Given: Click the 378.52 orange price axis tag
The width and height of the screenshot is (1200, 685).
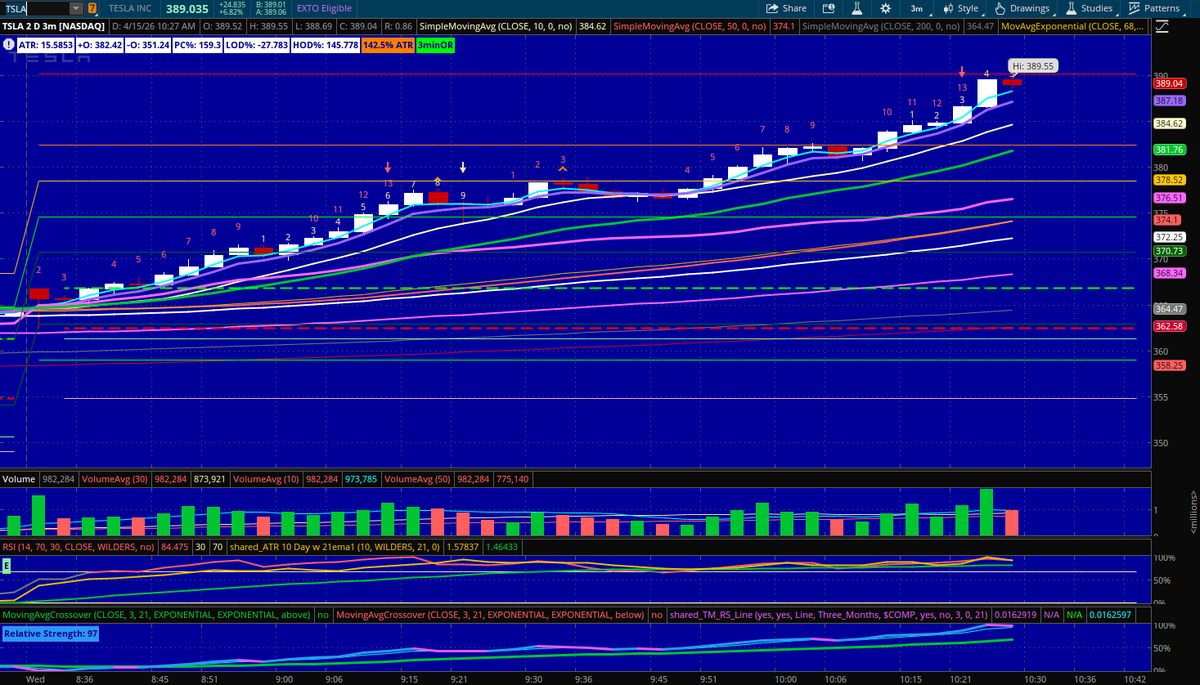Looking at the screenshot, I should click(x=1169, y=179).
